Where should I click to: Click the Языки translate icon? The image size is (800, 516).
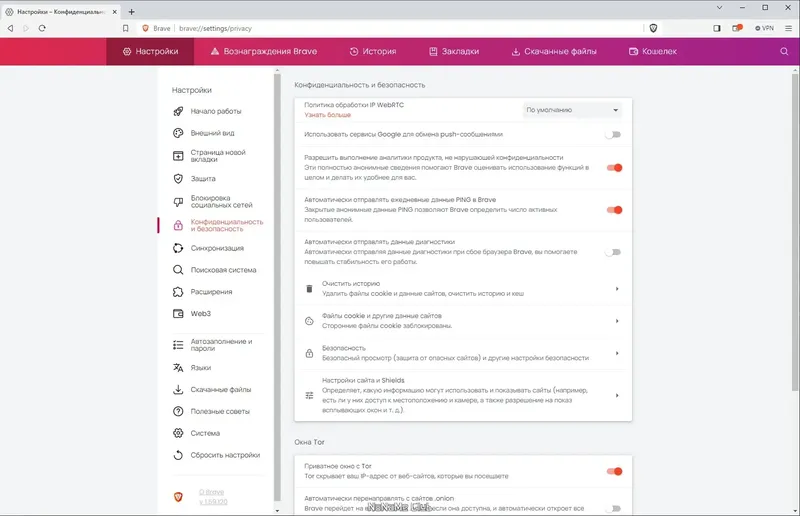point(178,367)
